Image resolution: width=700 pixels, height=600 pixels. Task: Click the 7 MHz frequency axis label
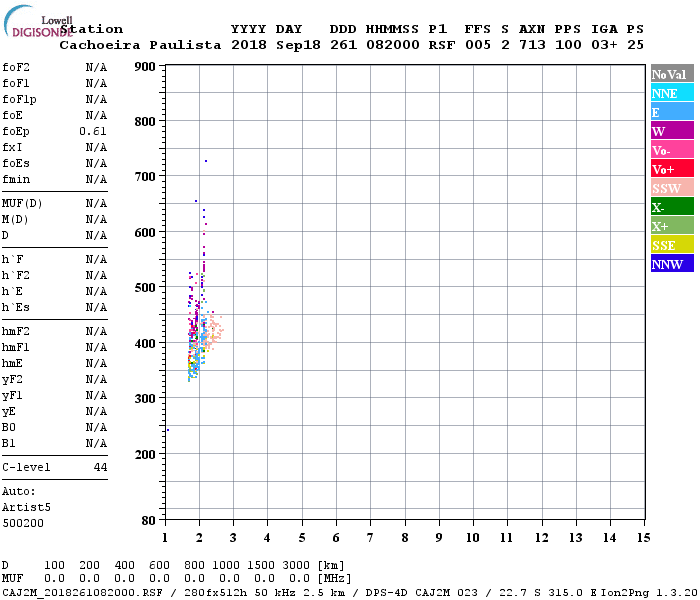click(x=370, y=538)
